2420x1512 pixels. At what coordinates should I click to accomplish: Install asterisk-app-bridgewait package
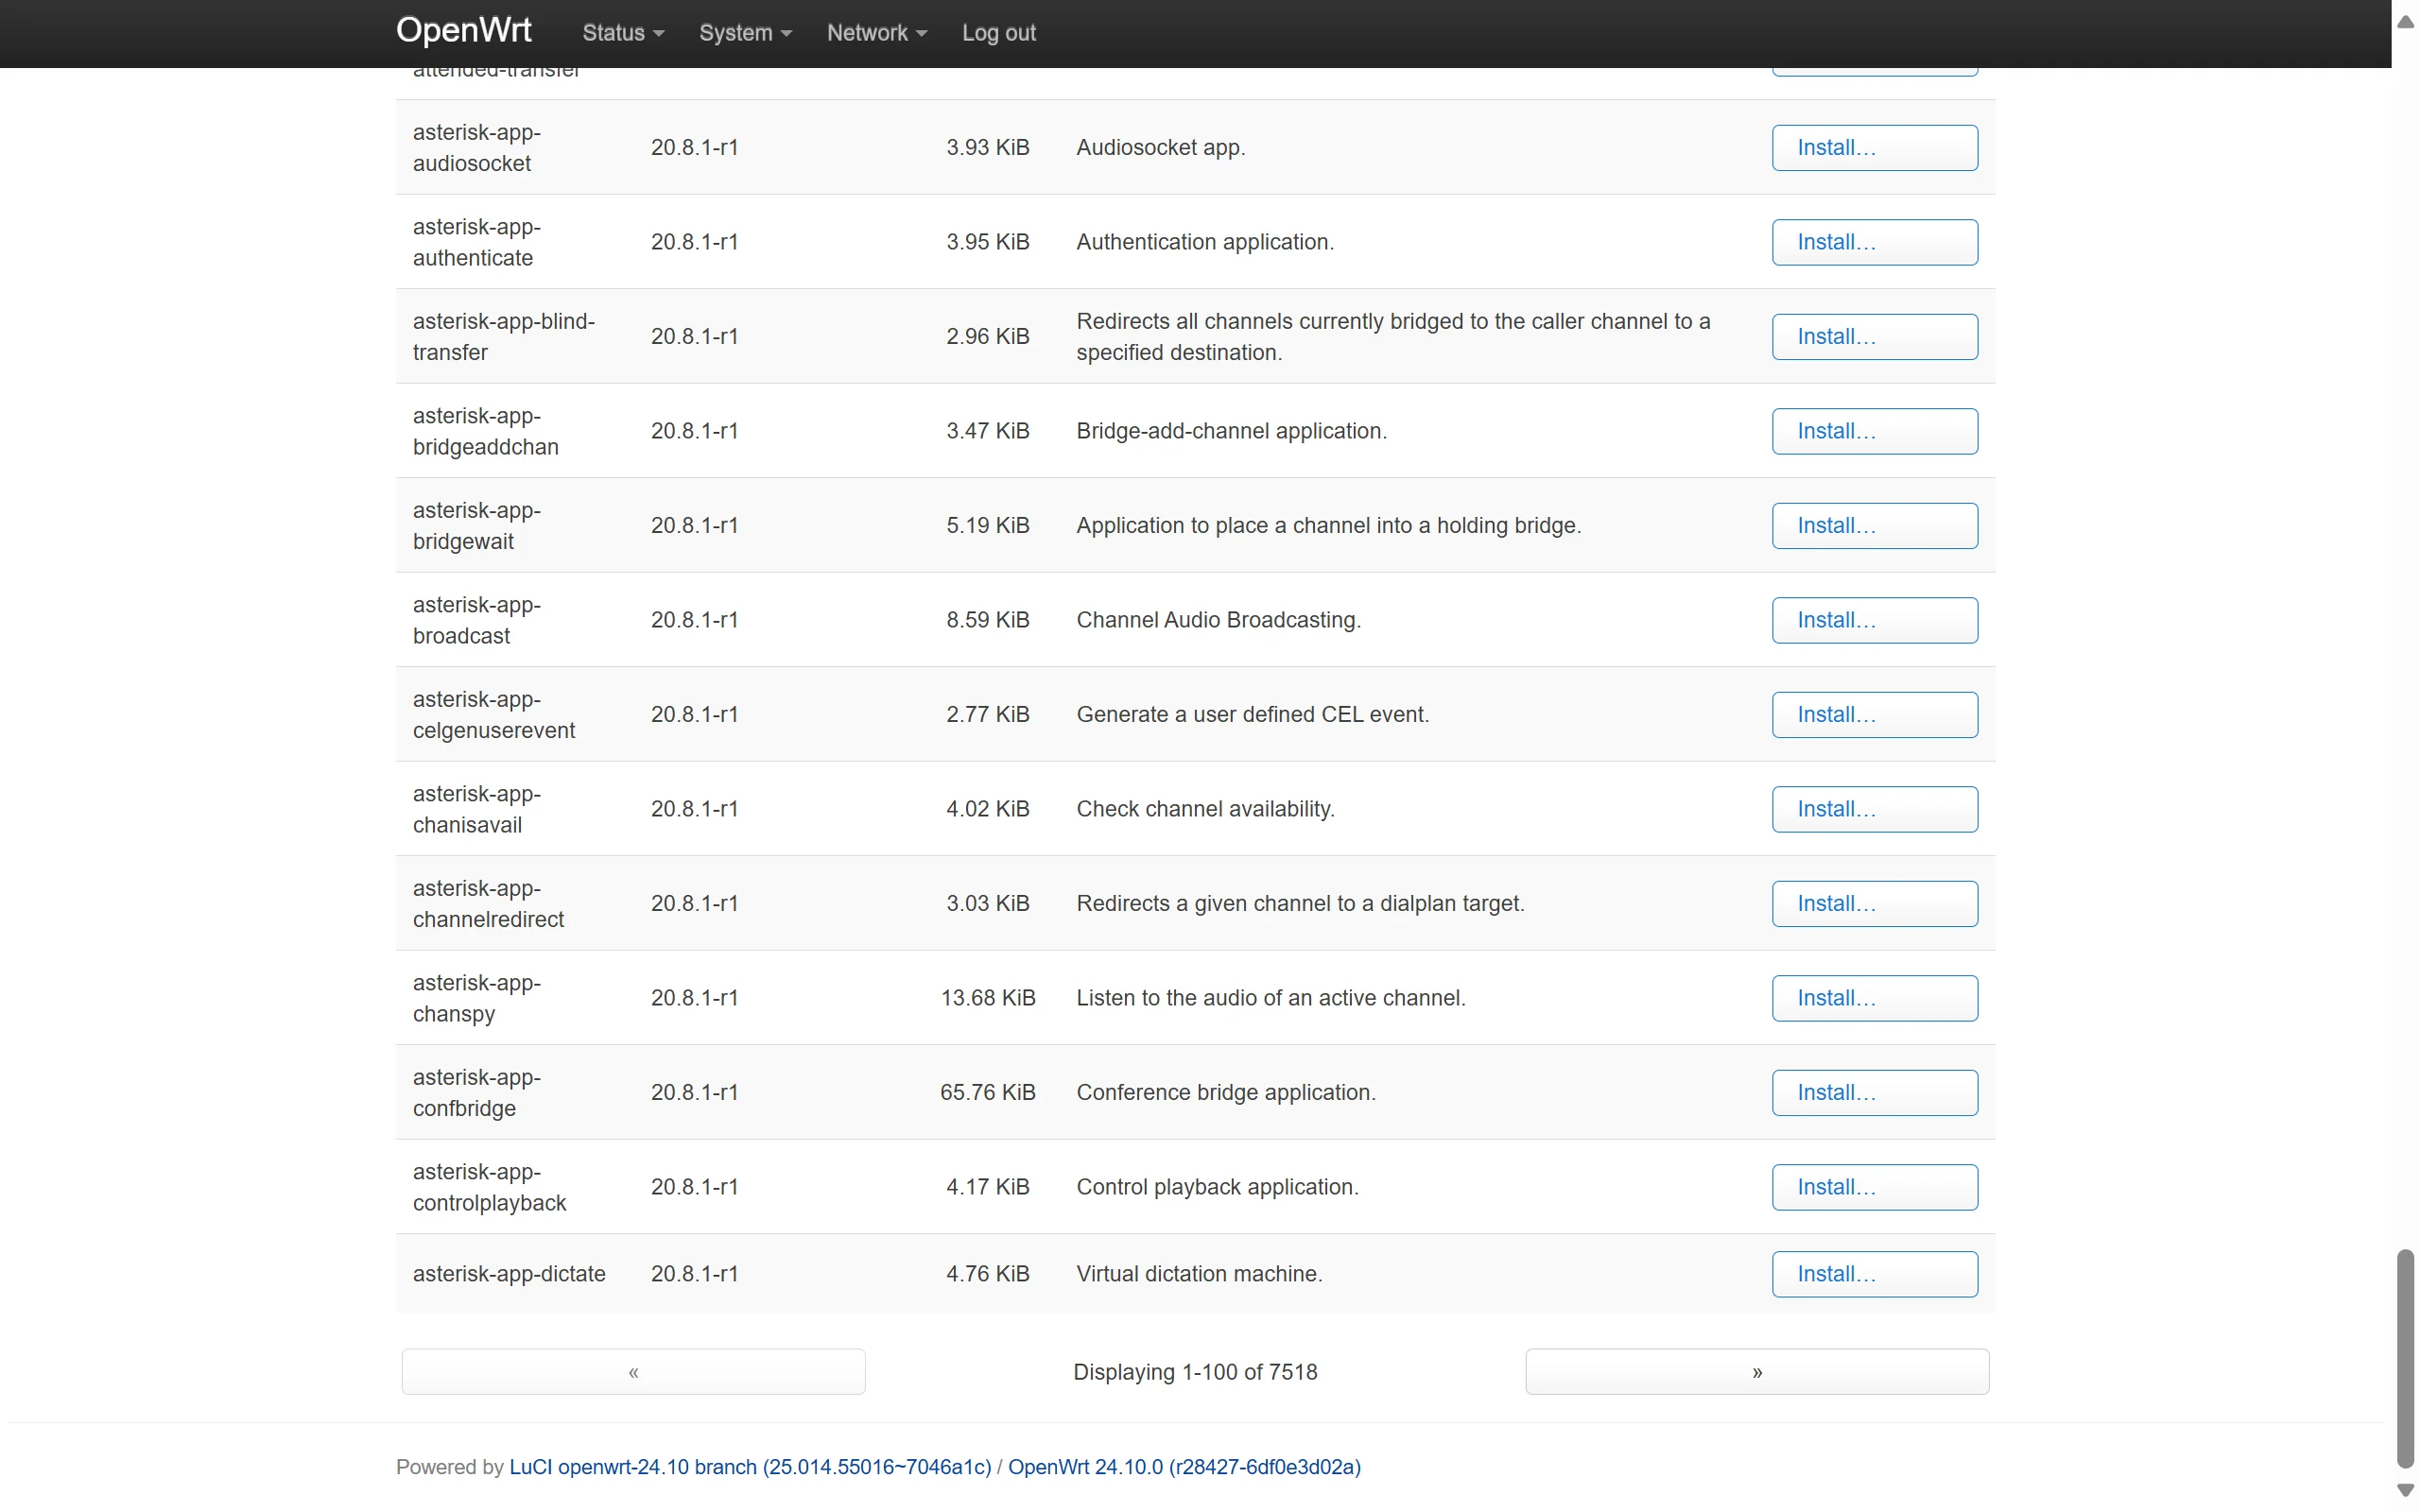[1874, 525]
